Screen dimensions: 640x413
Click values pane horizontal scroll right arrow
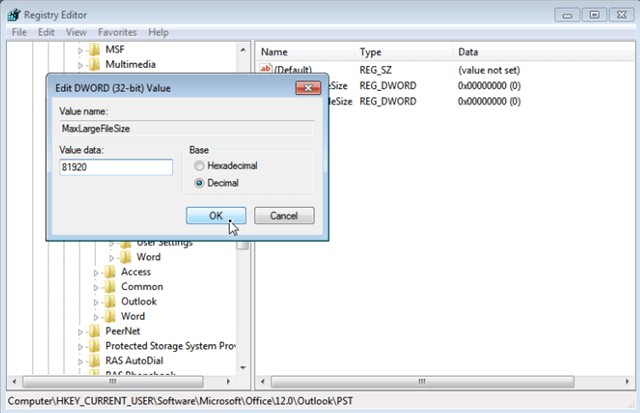click(627, 382)
